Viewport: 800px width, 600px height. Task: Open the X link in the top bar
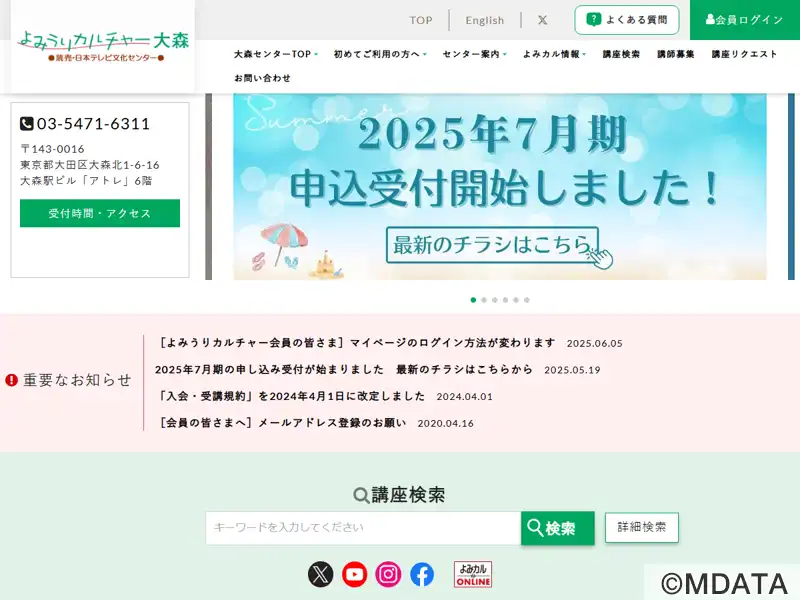coord(542,20)
